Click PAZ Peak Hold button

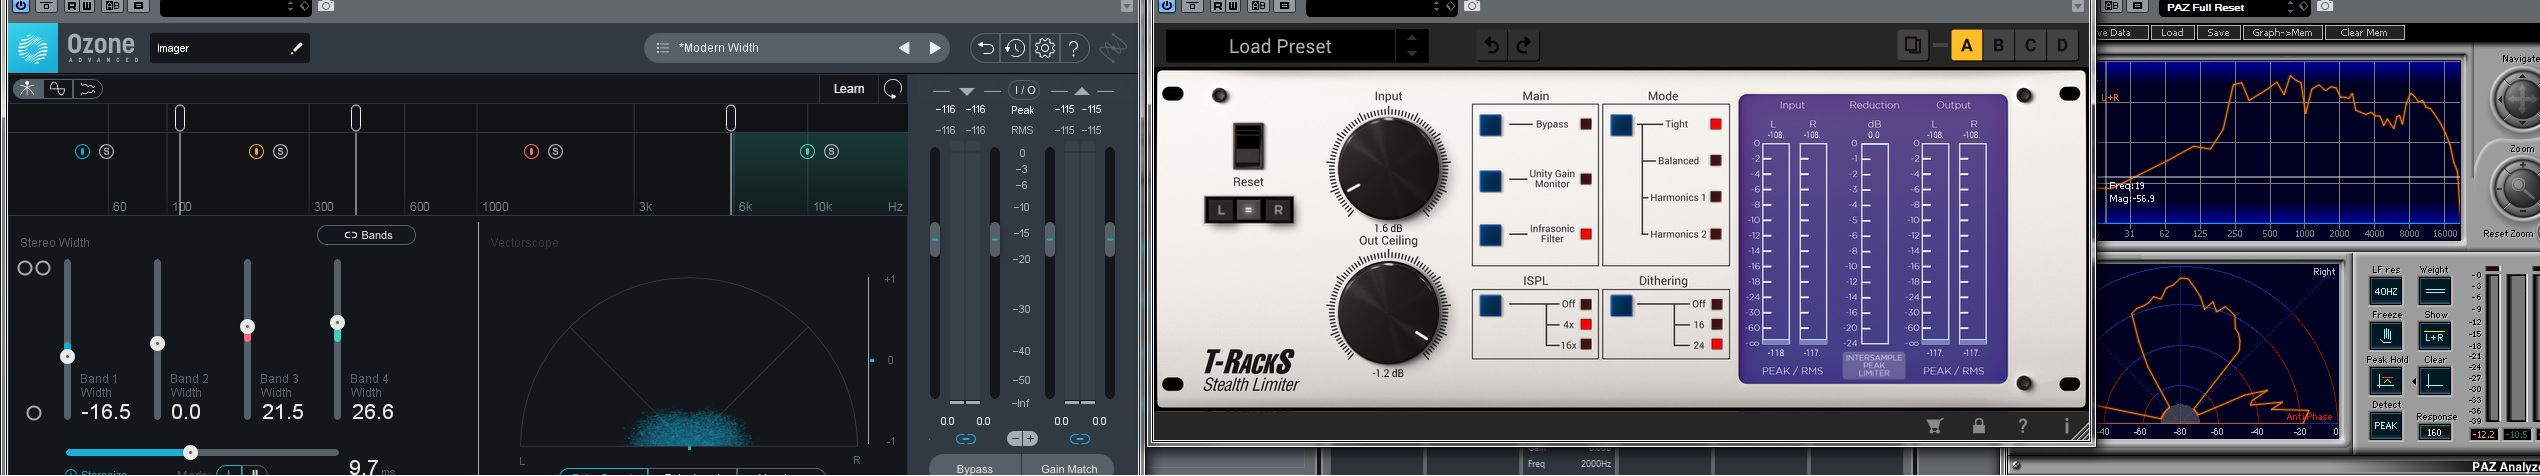click(2386, 381)
